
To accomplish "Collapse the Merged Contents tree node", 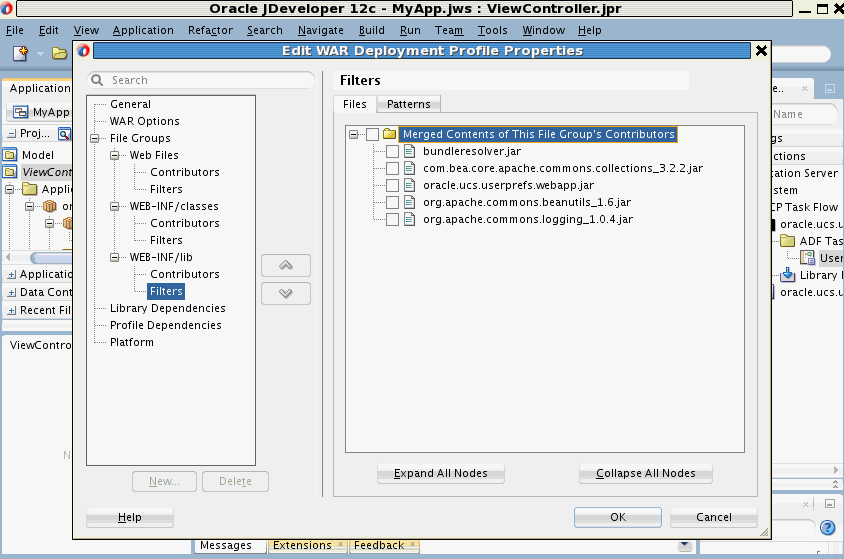I will coord(354,135).
